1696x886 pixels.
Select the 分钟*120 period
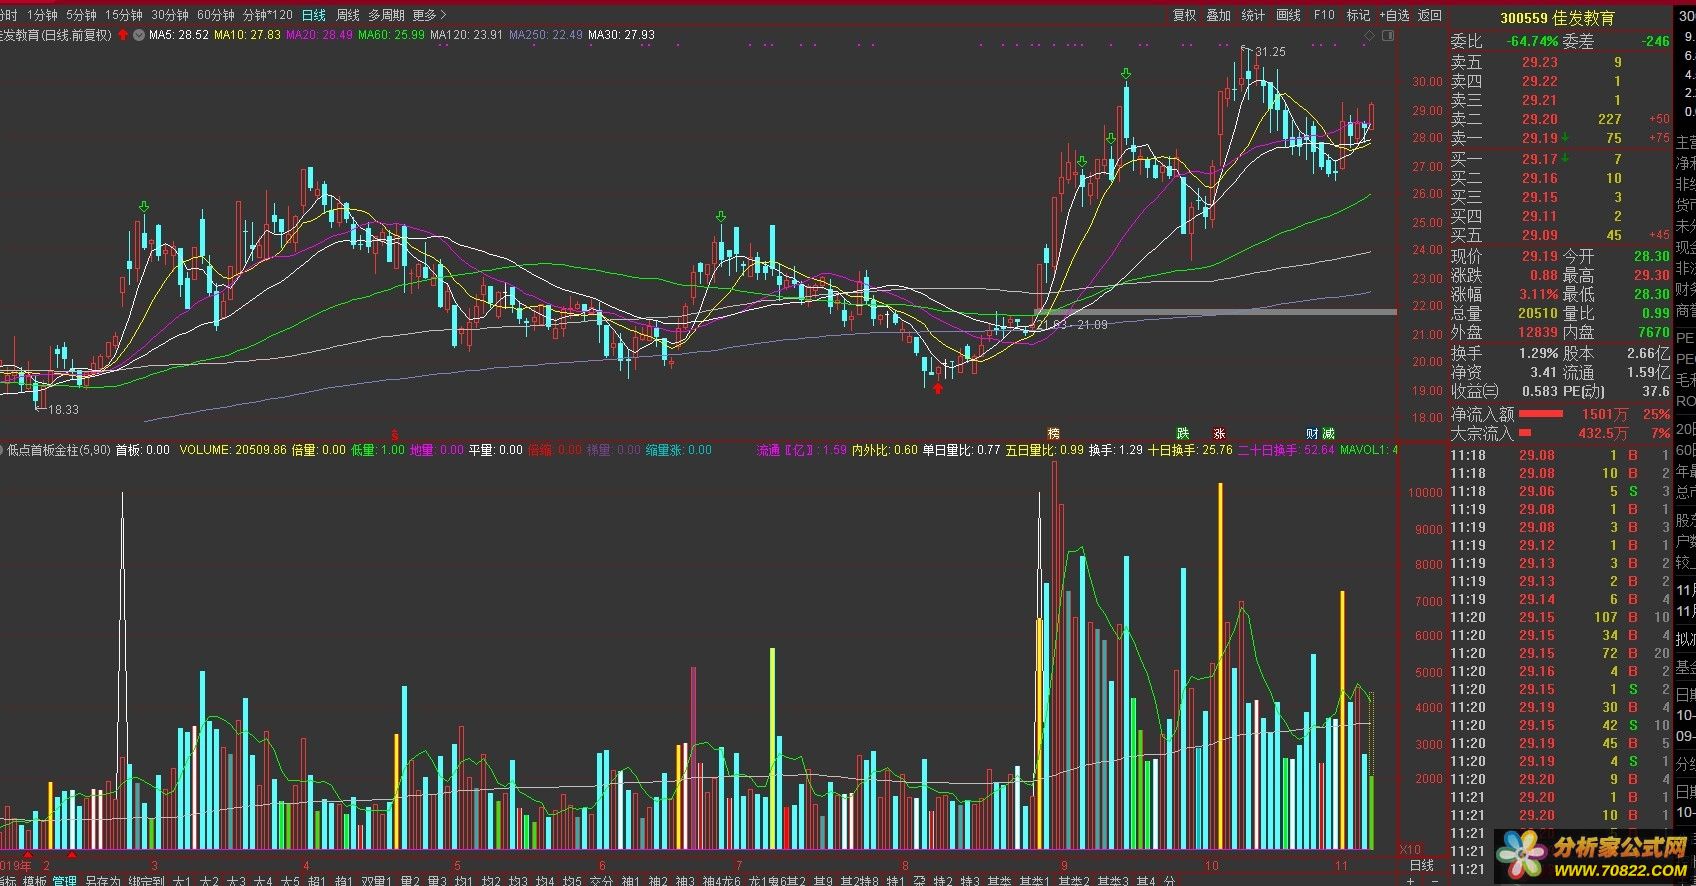268,15
